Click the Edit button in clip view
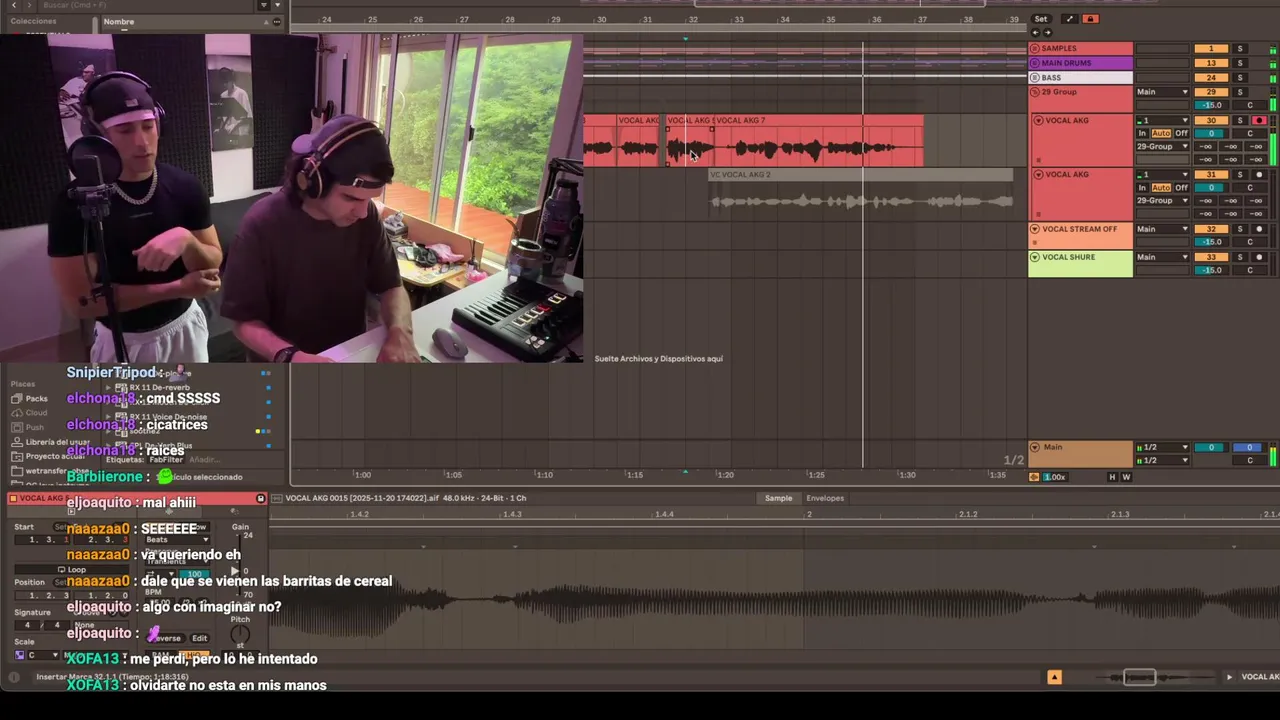1280x720 pixels. tap(200, 638)
